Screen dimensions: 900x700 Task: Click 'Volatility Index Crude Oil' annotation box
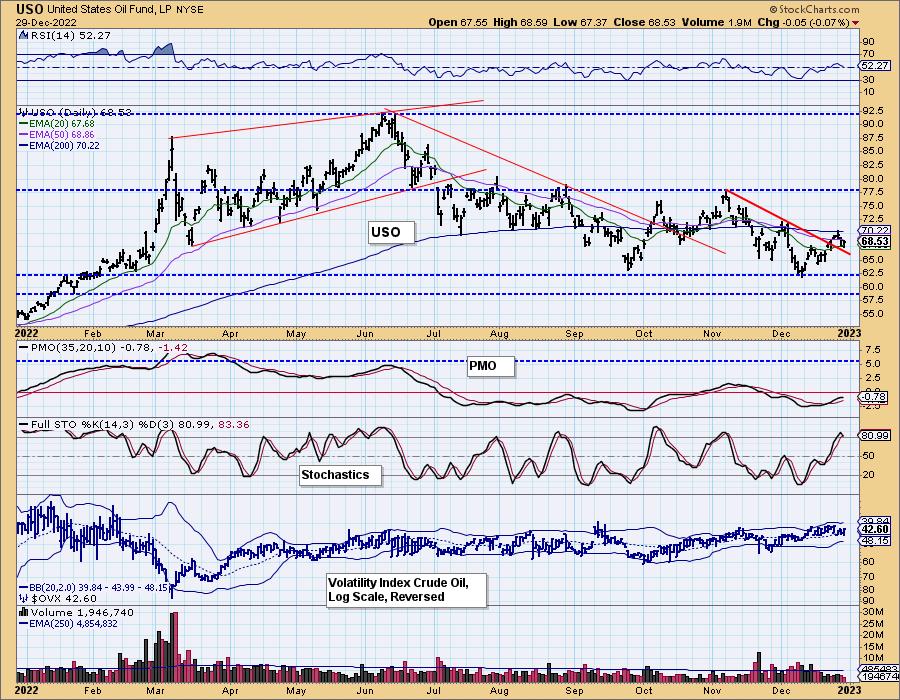(x=406, y=589)
